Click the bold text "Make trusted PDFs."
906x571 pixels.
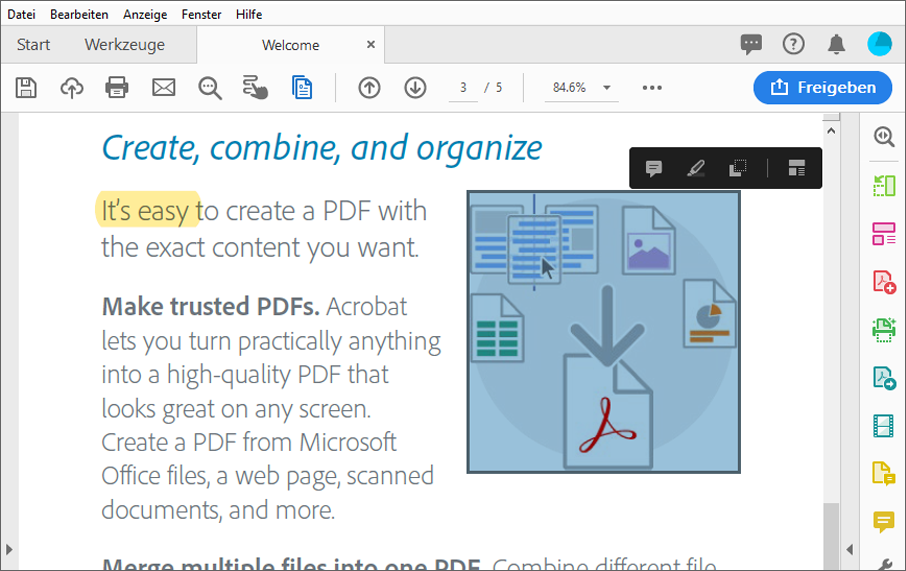pos(211,306)
